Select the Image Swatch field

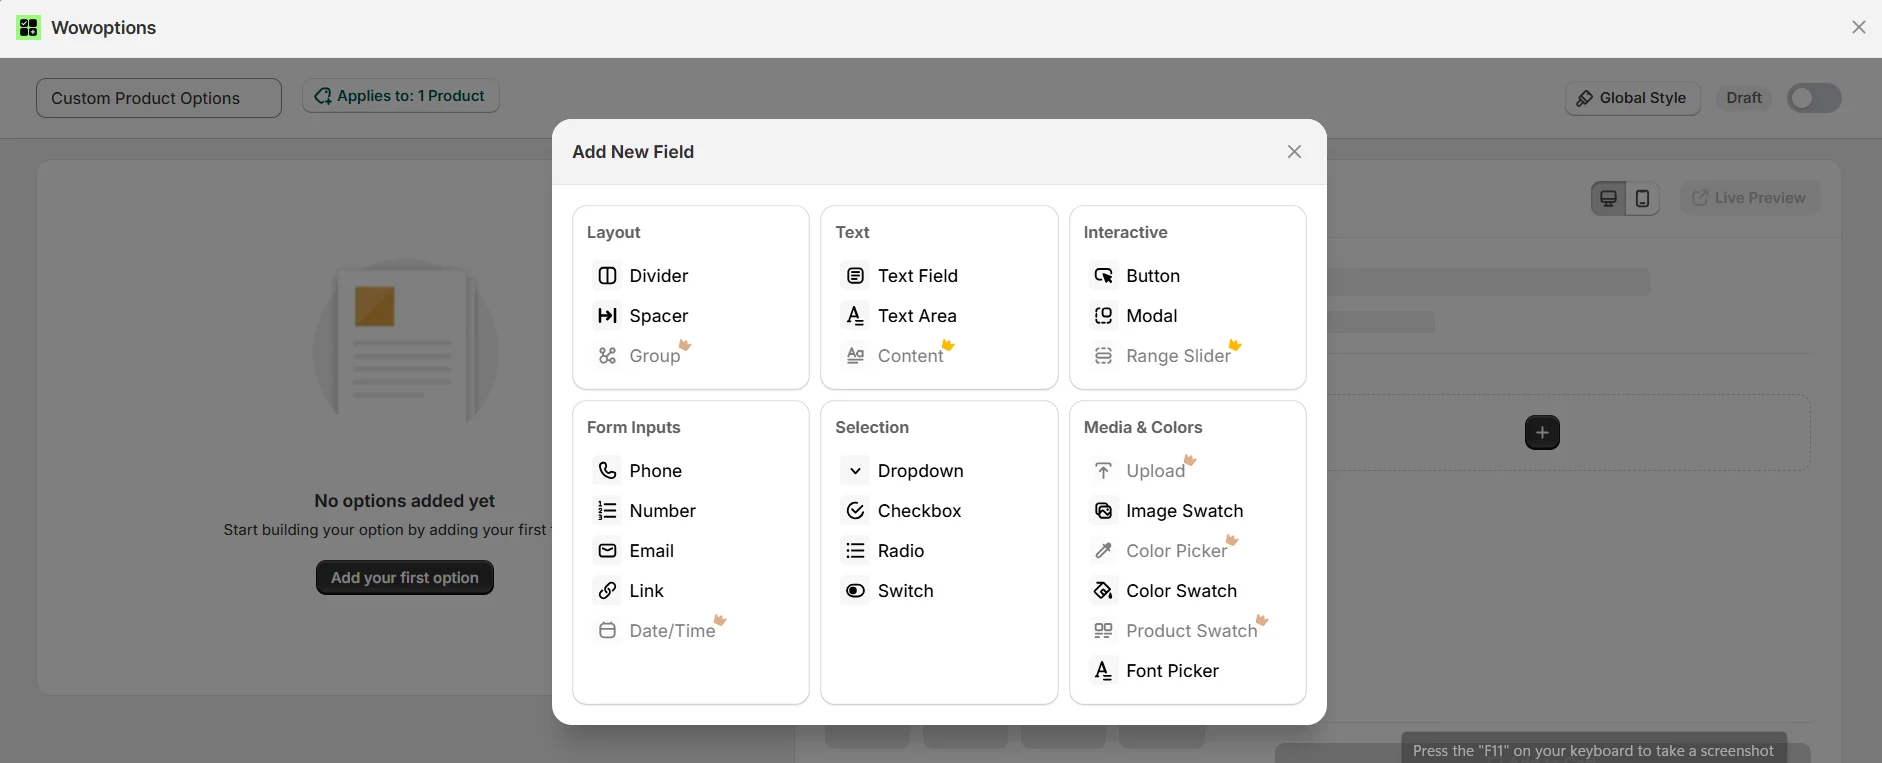(1183, 511)
